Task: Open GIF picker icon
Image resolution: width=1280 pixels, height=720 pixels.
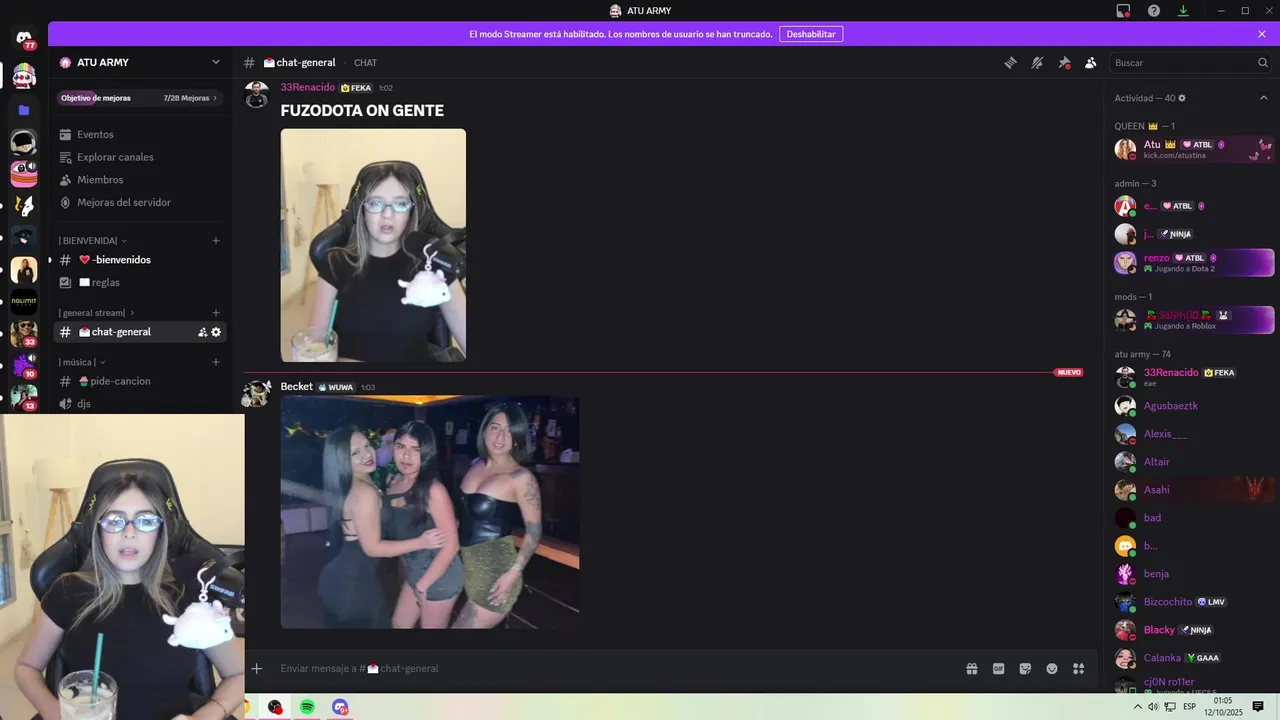Action: point(998,669)
